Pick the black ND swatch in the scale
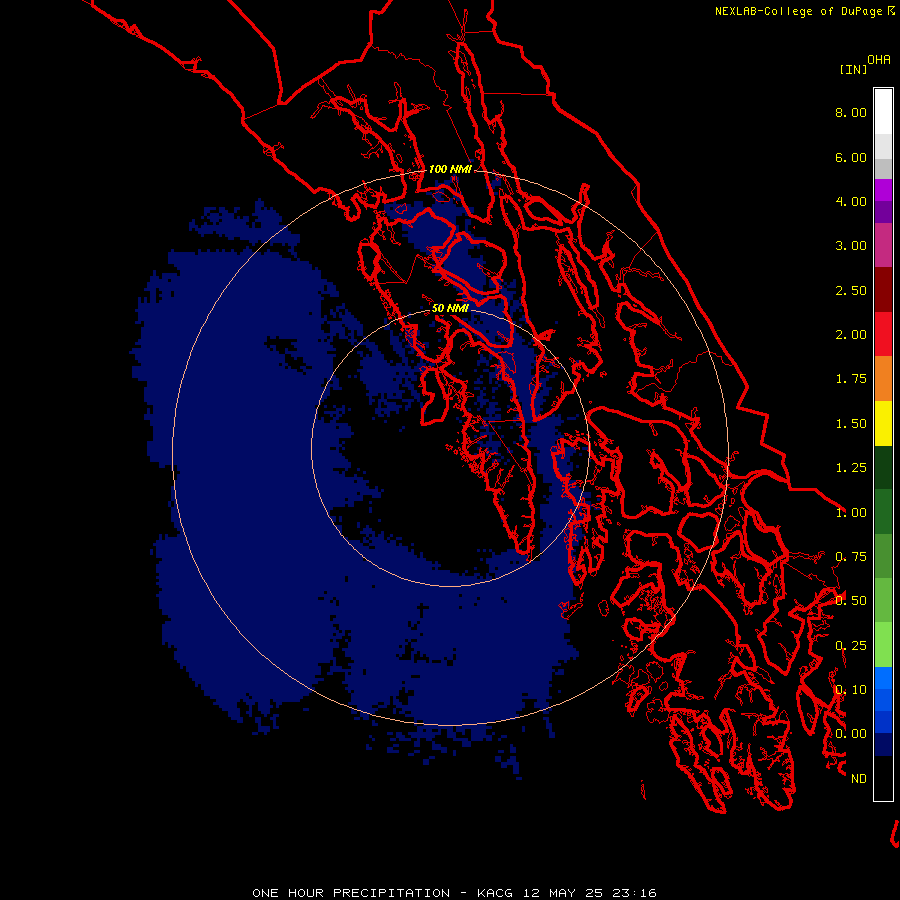Screen dimensions: 900x900 tap(883, 778)
